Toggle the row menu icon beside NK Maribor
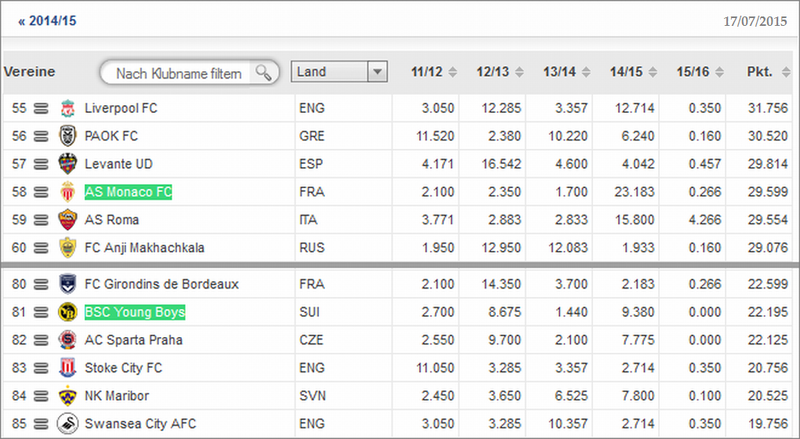The image size is (800, 439). click(41, 396)
